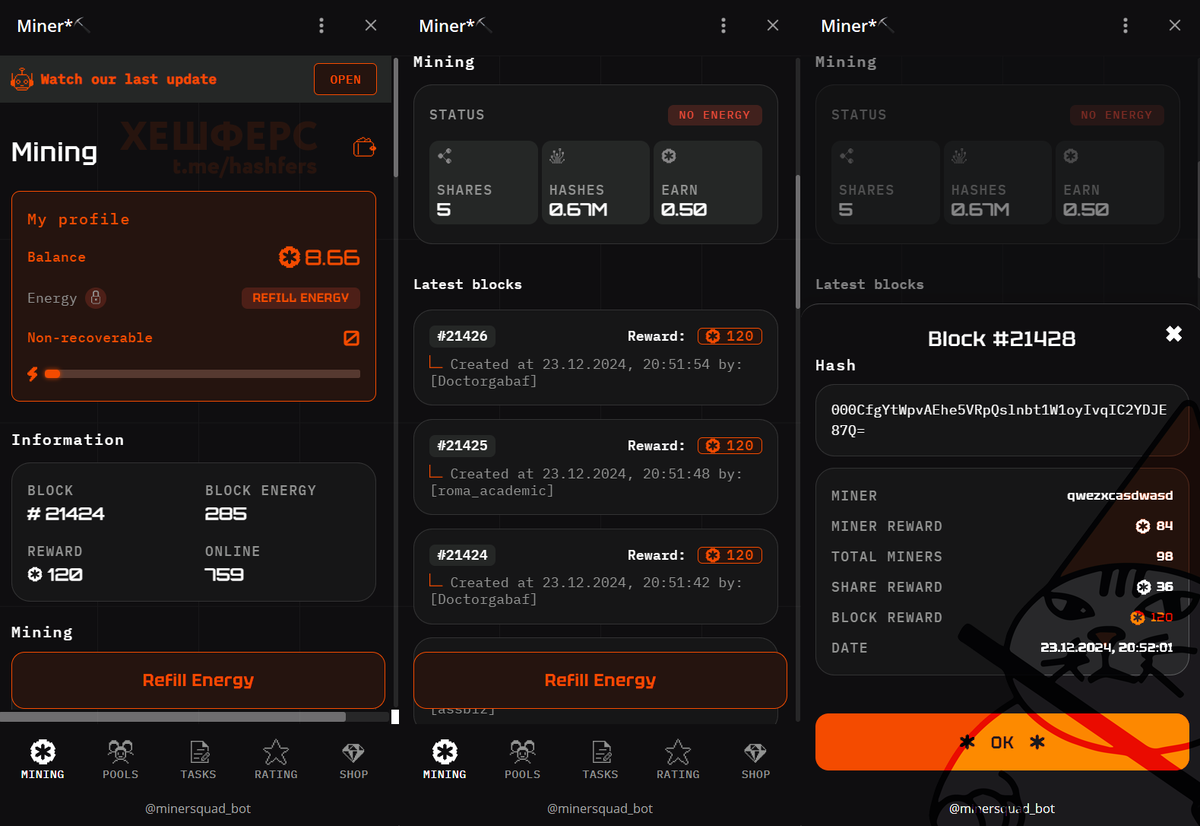Click the horizontal scrollbar under the My profile window
Viewport: 1200px width, 826px height.
[173, 716]
